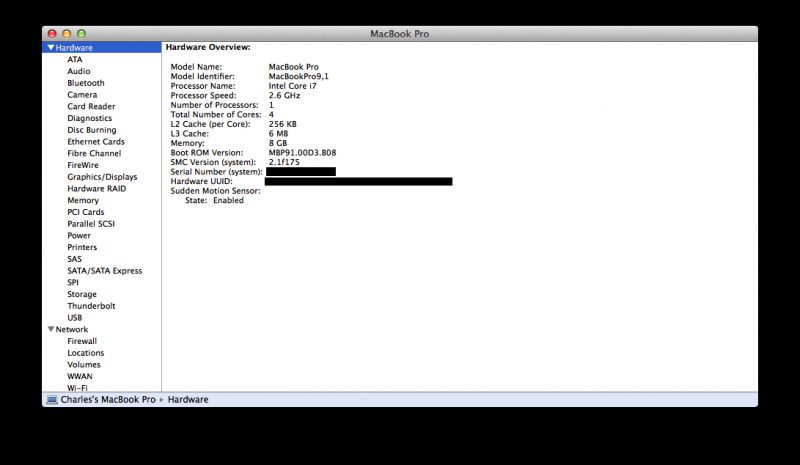The image size is (800, 465).
Task: Select Audio in the sidebar
Action: pos(79,71)
